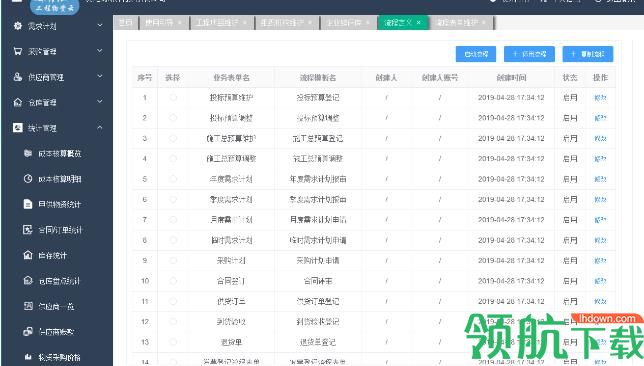Screen dimensions: 644x366
Task: Select the radio button in row 7
Action: coord(173,220)
